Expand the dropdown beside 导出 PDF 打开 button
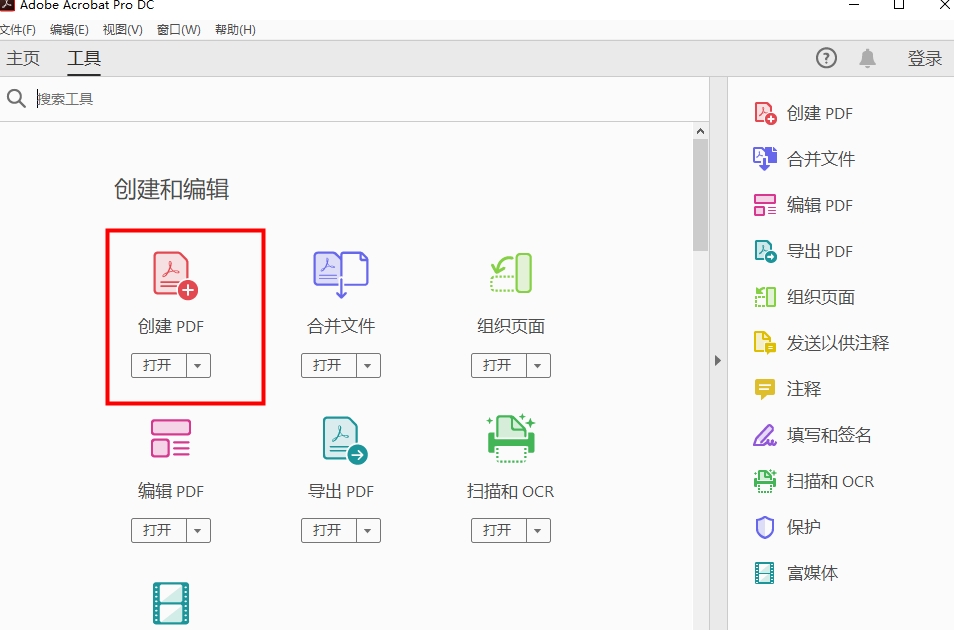Screen dimensions: 954x630 tap(369, 530)
